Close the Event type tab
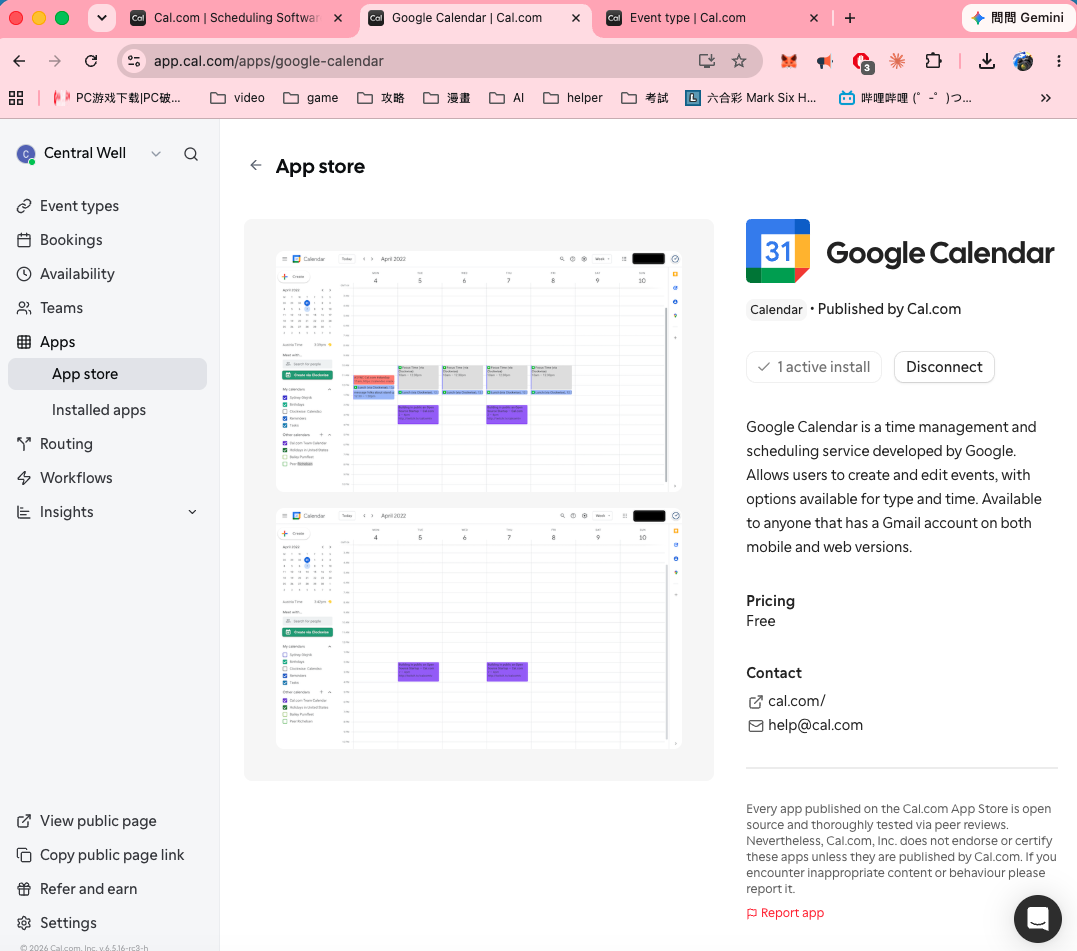The height and width of the screenshot is (951, 1077). [x=814, y=18]
